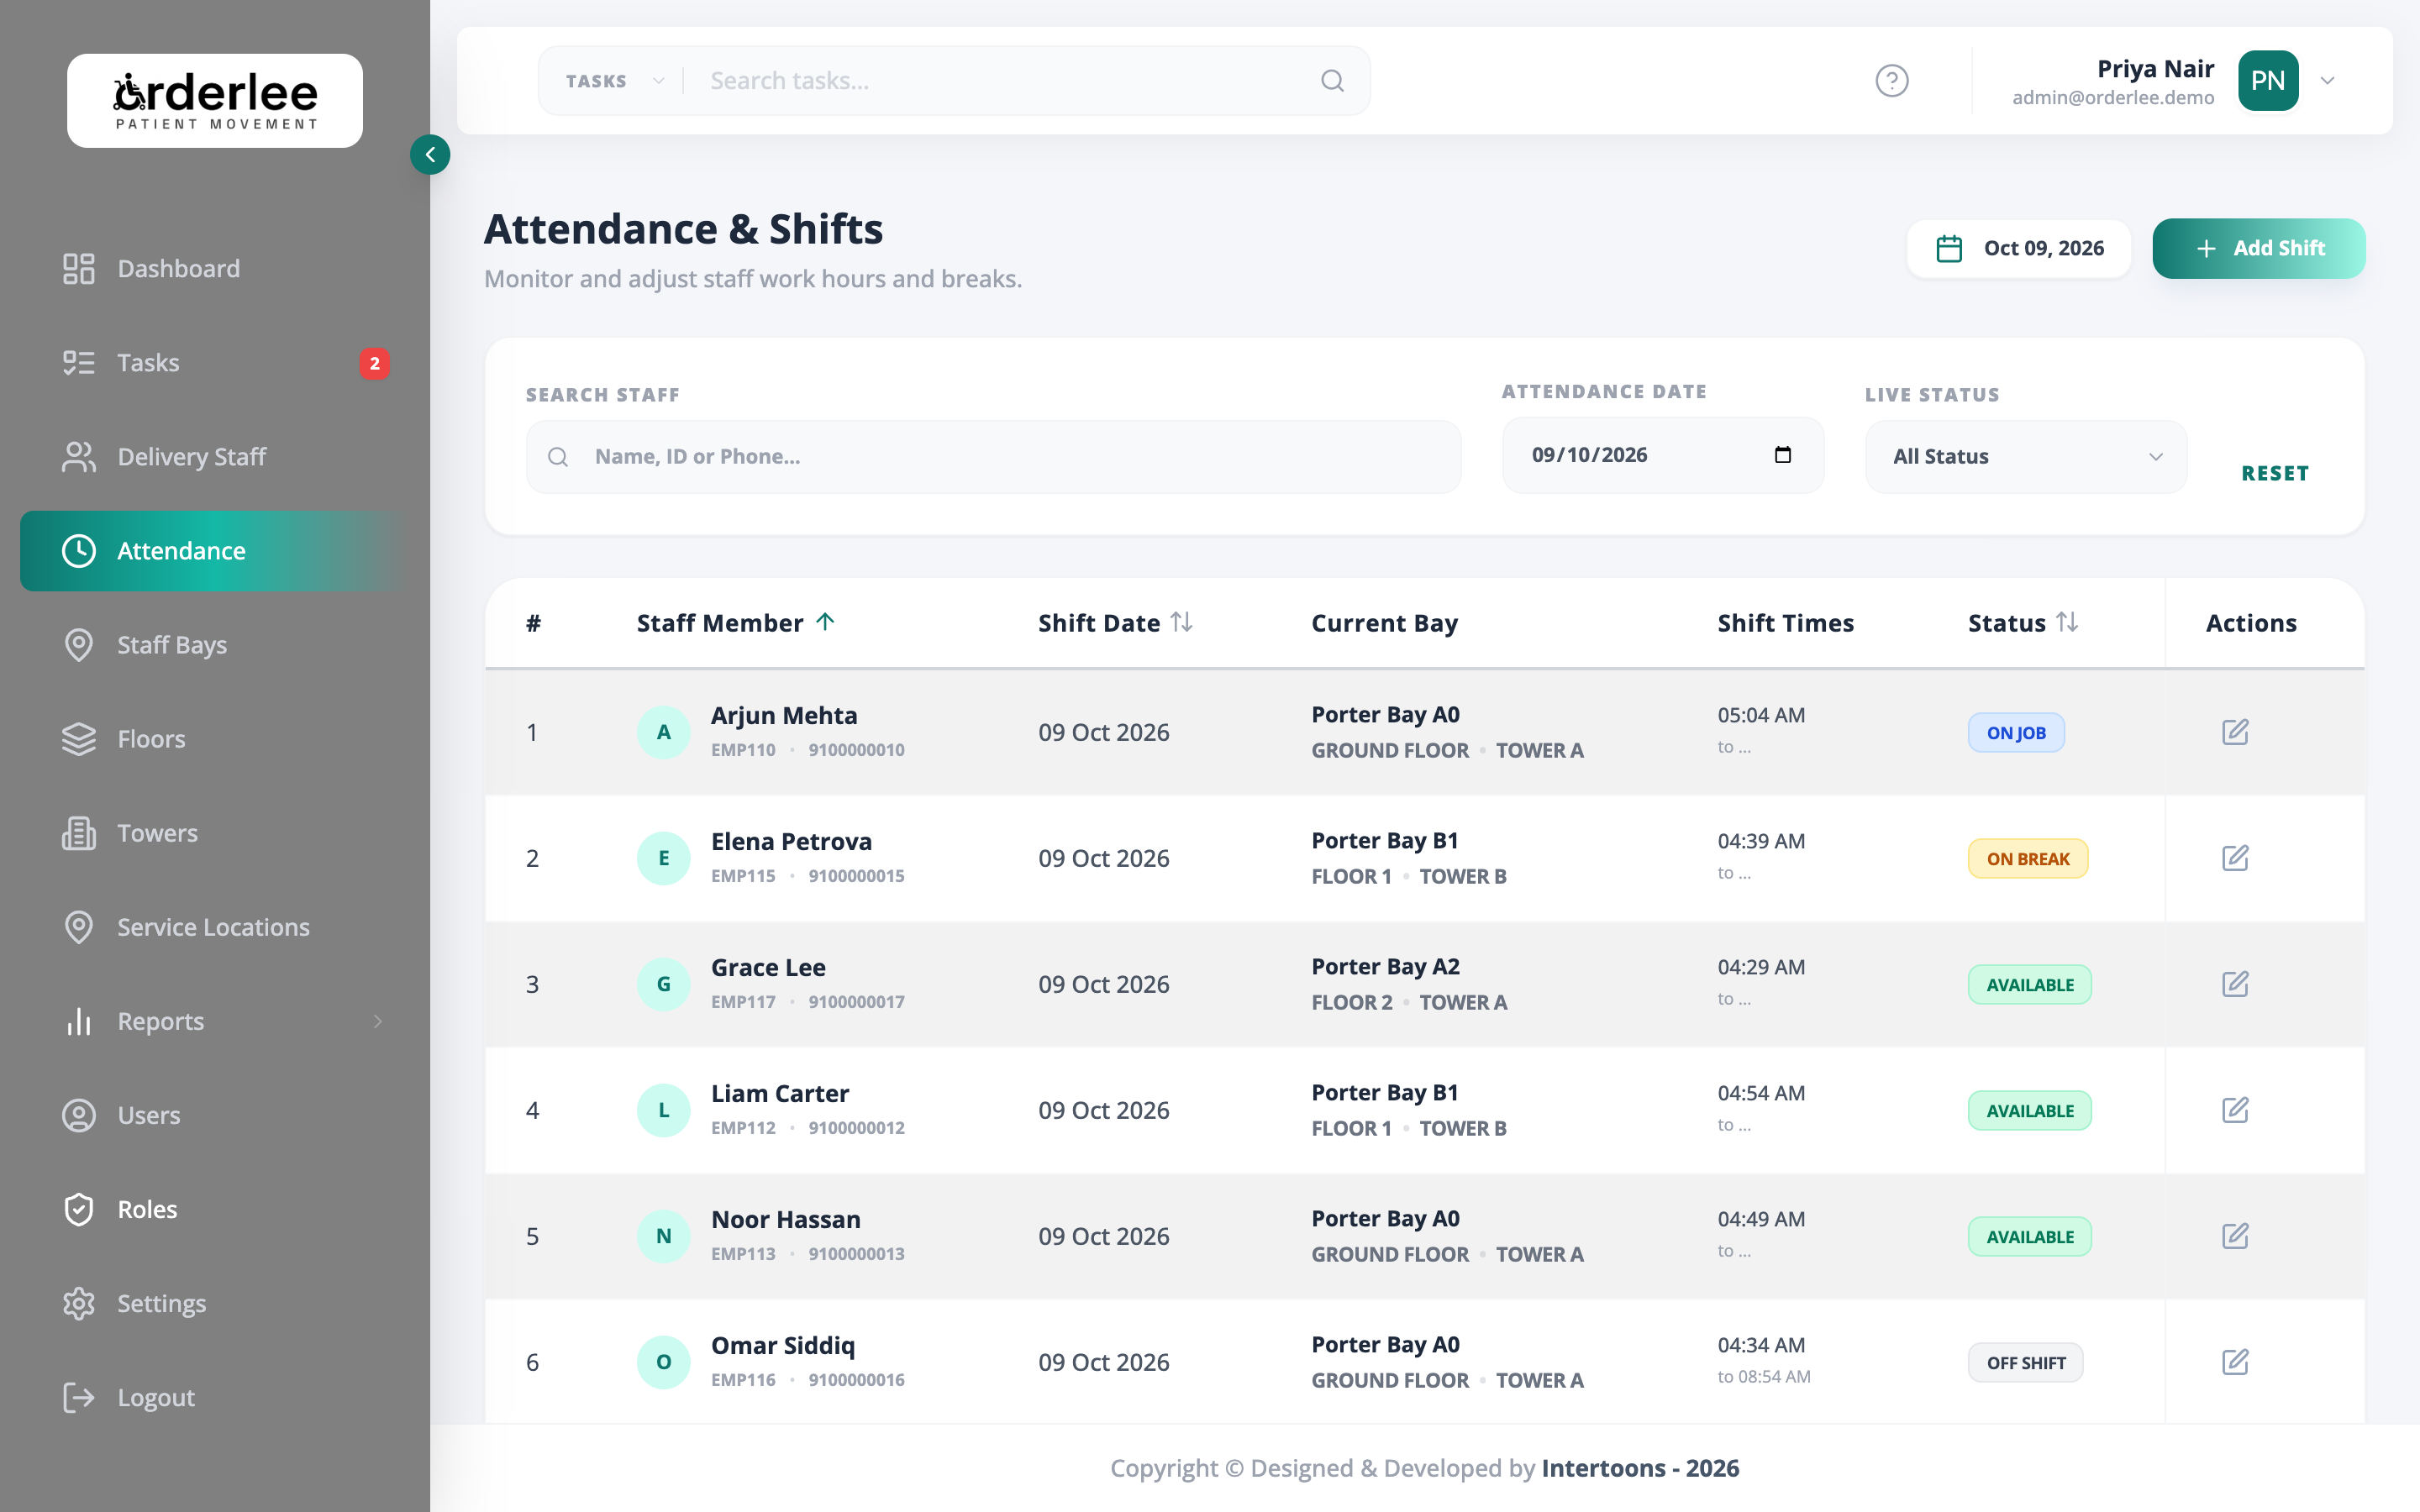Screen dimensions: 2420x1512
Task: Click the PN user avatar
Action: pyautogui.click(x=2268, y=81)
